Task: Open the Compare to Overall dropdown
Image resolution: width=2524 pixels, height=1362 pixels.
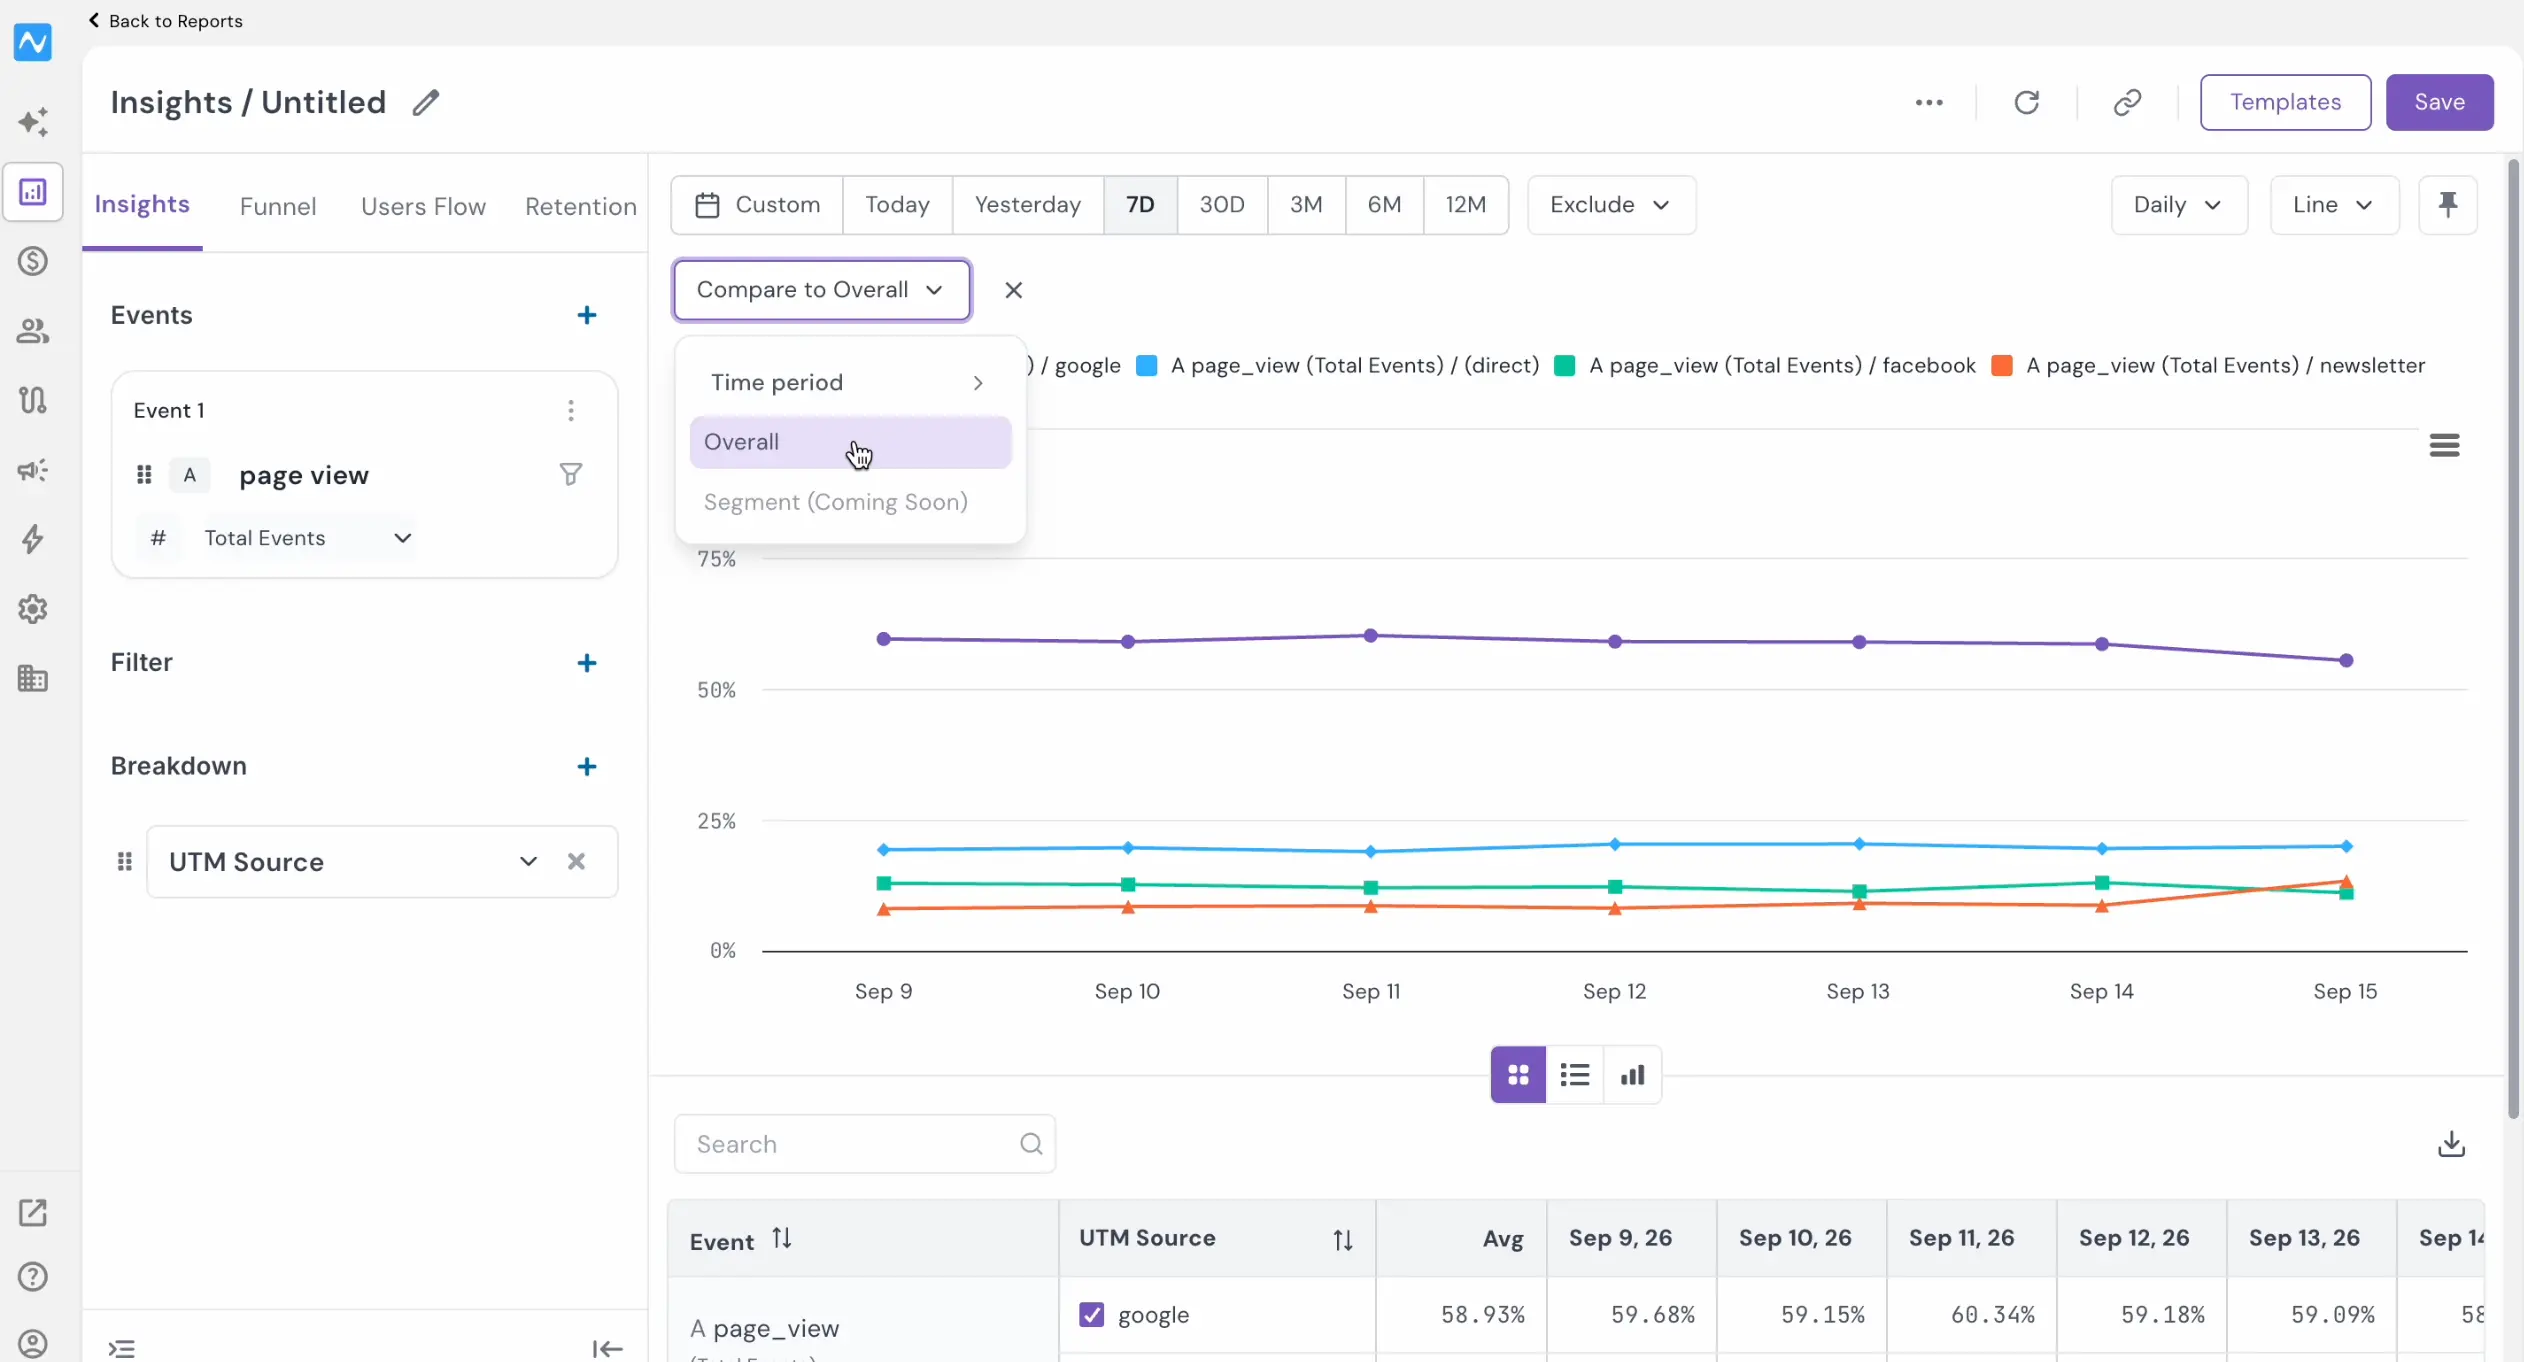Action: click(x=822, y=290)
